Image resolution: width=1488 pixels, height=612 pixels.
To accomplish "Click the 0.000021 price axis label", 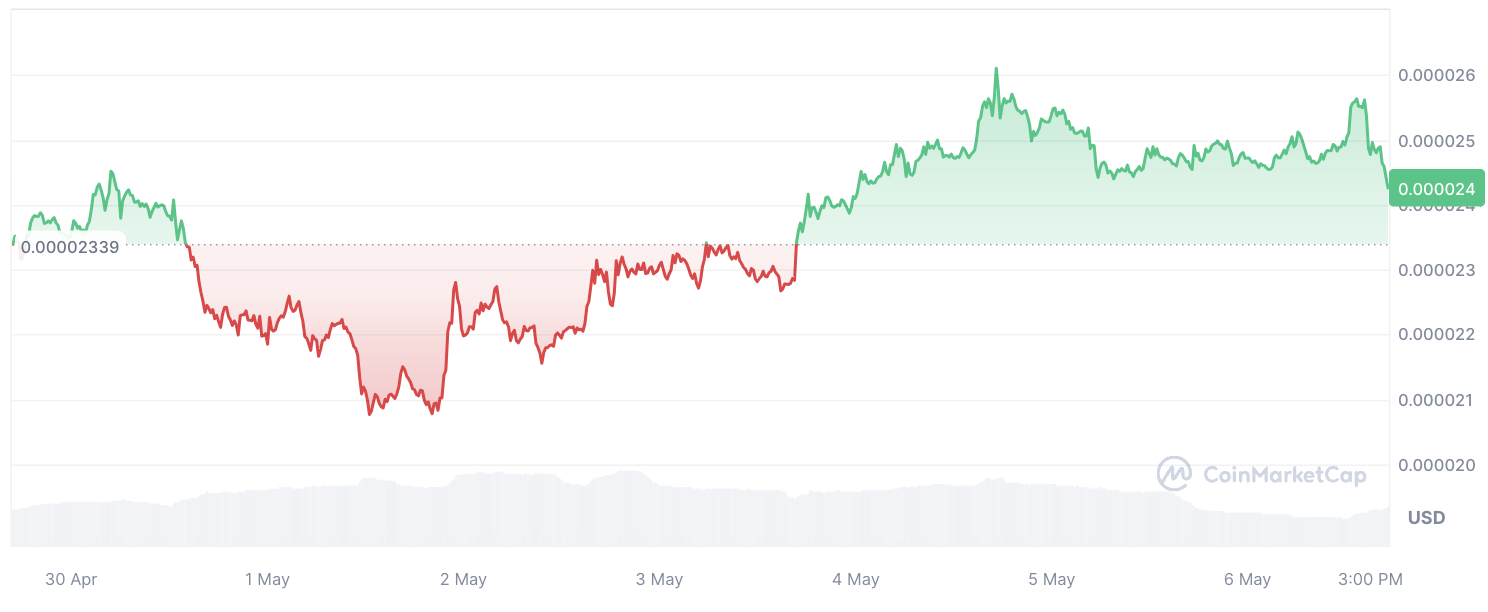I will click(x=1436, y=400).
